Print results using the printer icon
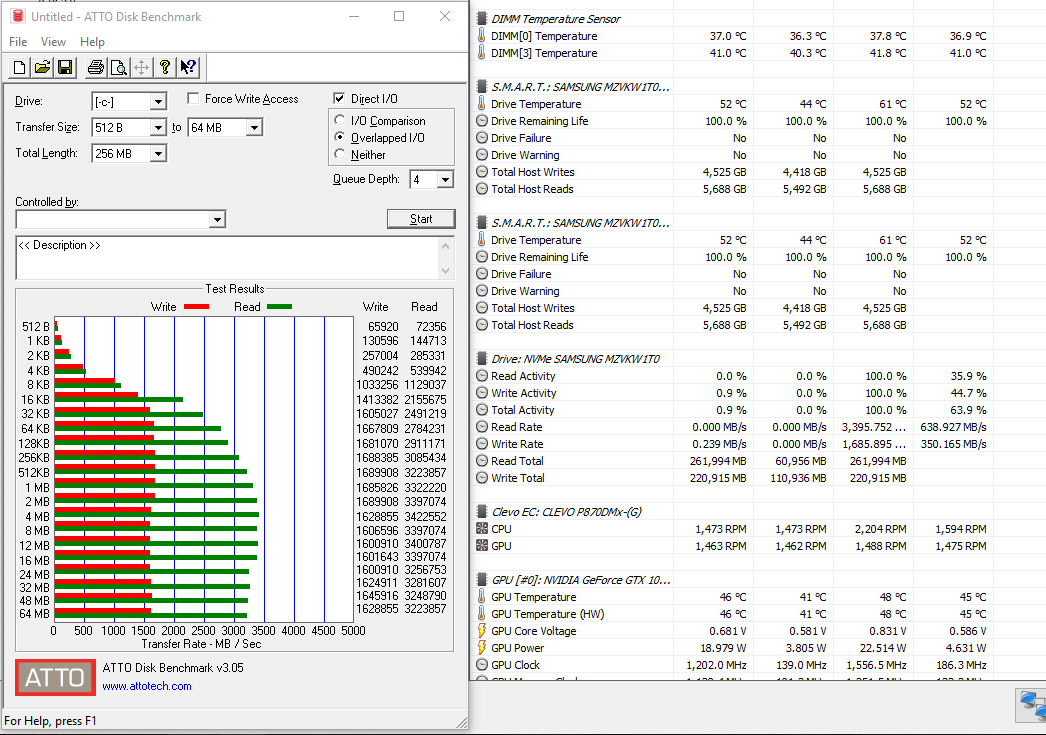 [96, 67]
